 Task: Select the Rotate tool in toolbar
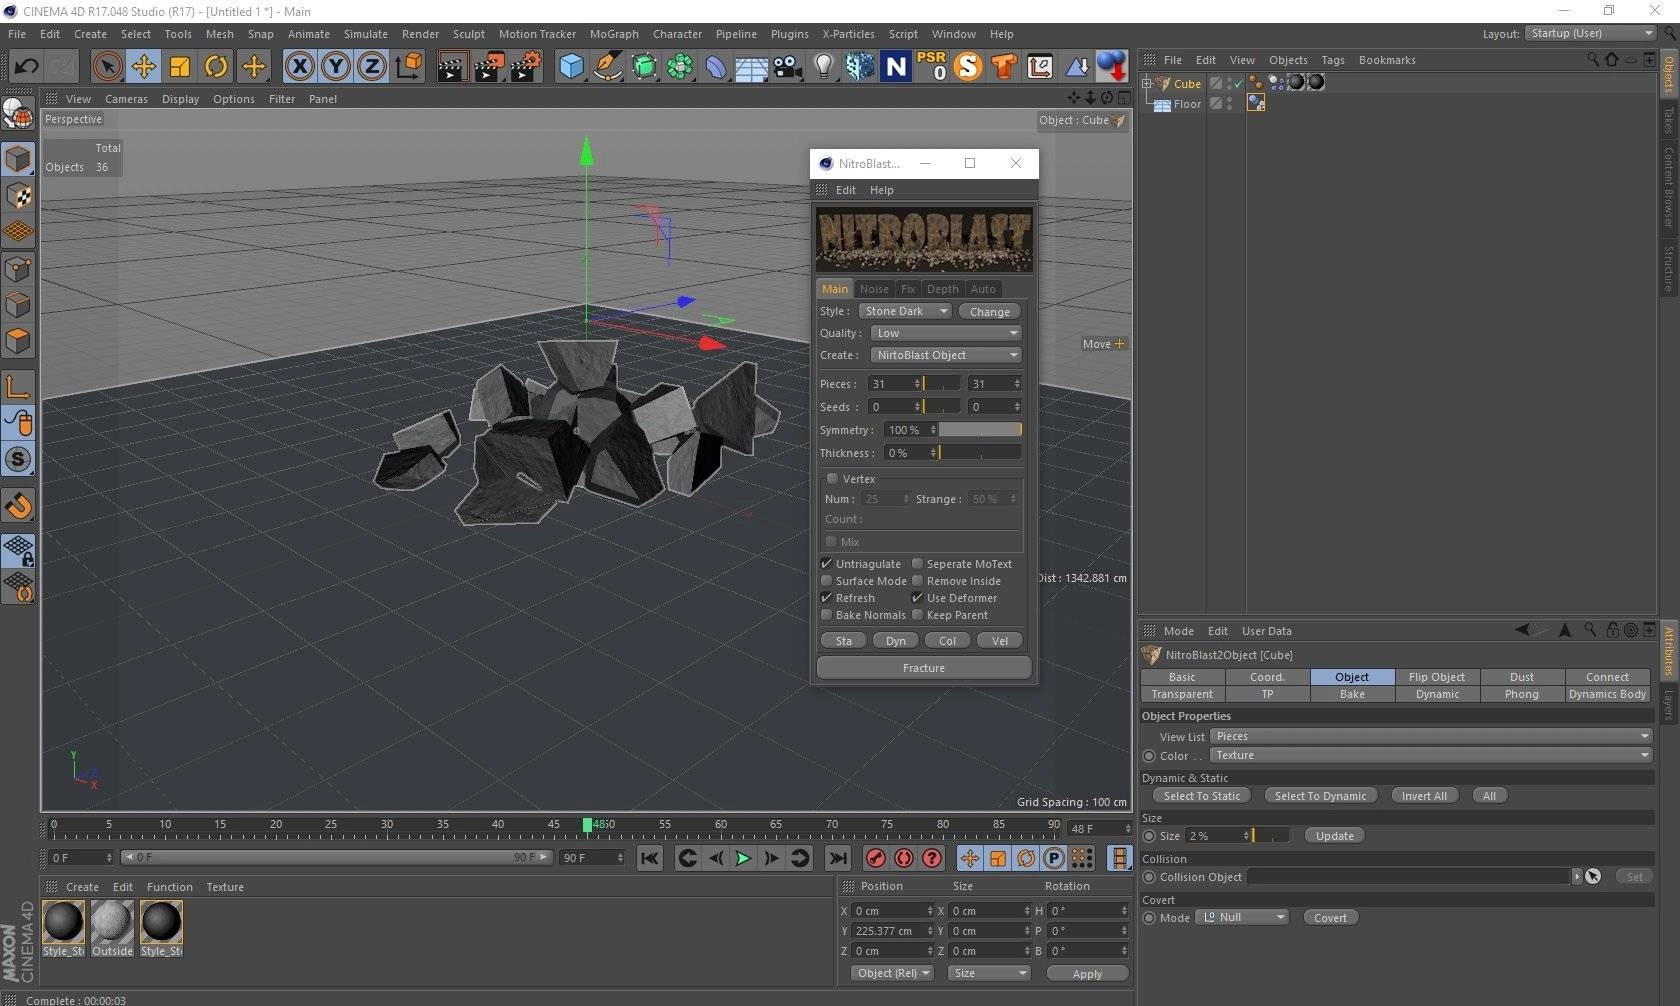click(216, 67)
